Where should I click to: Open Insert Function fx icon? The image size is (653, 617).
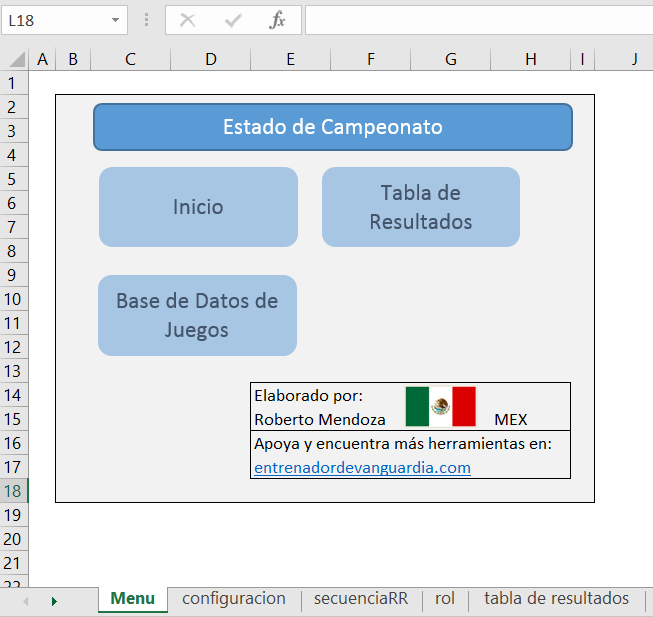click(278, 20)
